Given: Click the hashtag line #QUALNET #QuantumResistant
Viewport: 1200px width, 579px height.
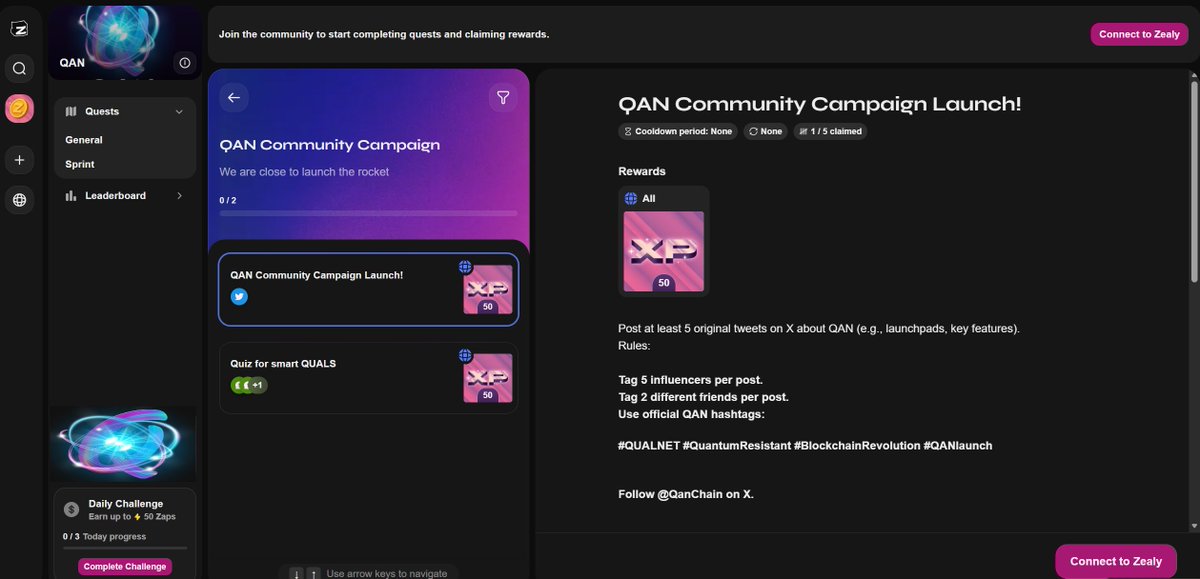Looking at the screenshot, I should coord(805,445).
